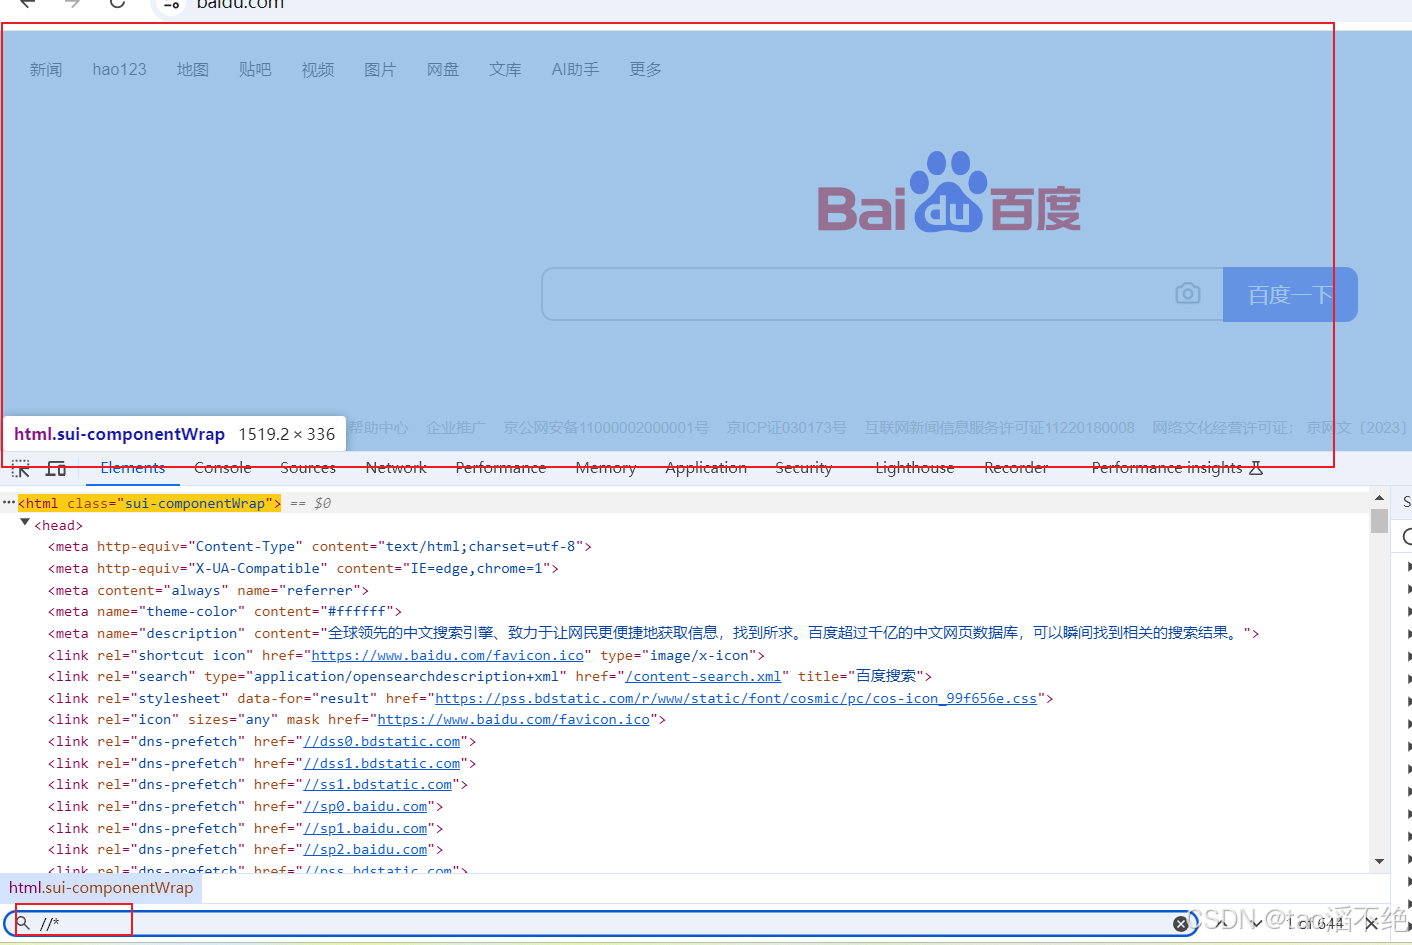Click the //sp2.baidu.com href link
The width and height of the screenshot is (1412, 945).
point(365,850)
